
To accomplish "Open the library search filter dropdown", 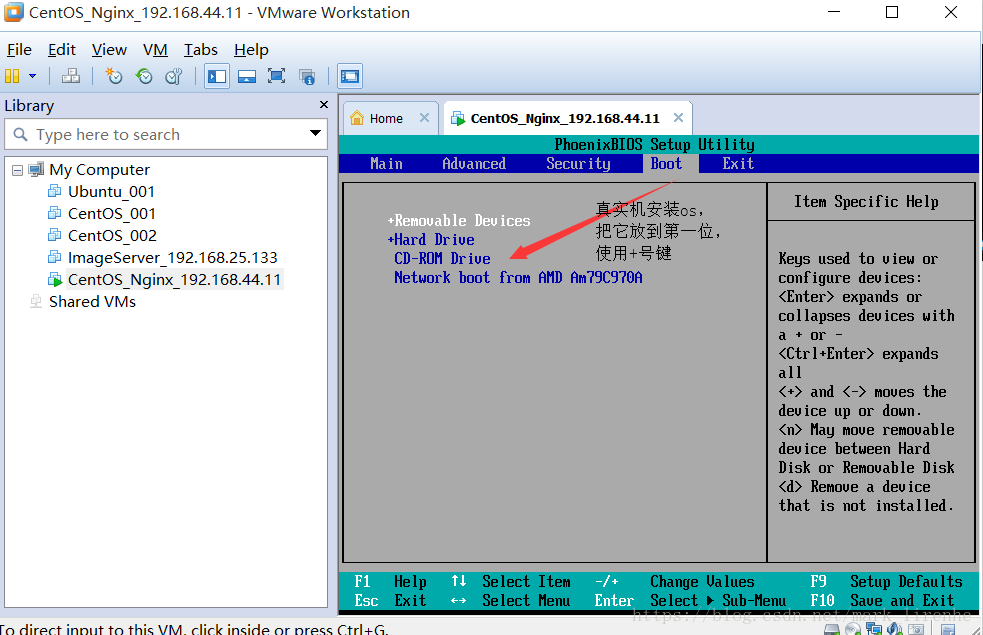I will (x=315, y=133).
